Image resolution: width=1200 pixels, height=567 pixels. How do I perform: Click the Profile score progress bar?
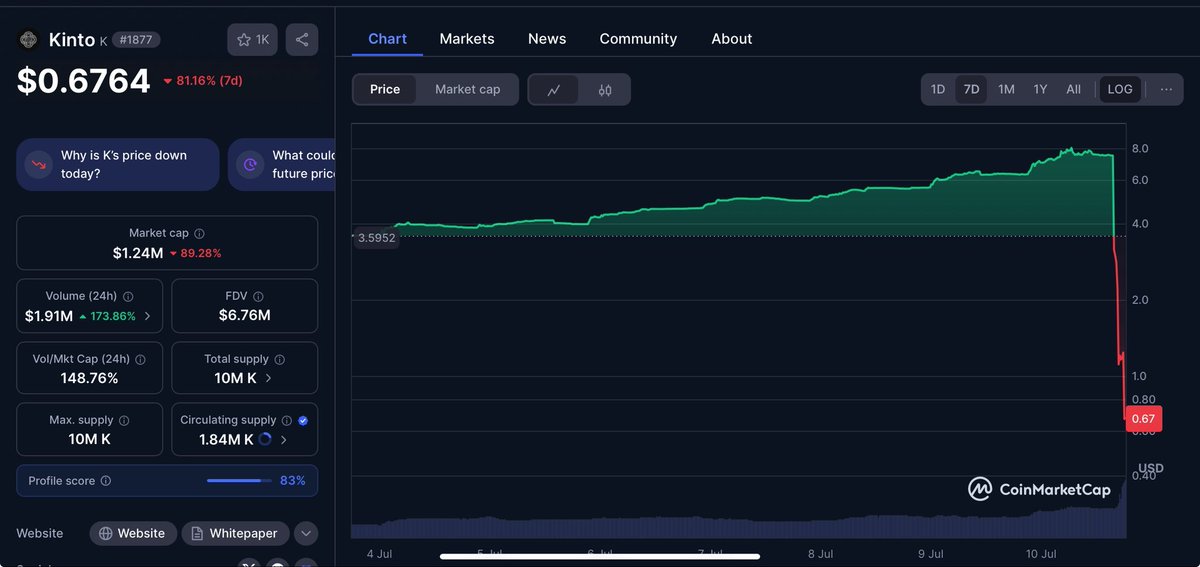(239, 481)
